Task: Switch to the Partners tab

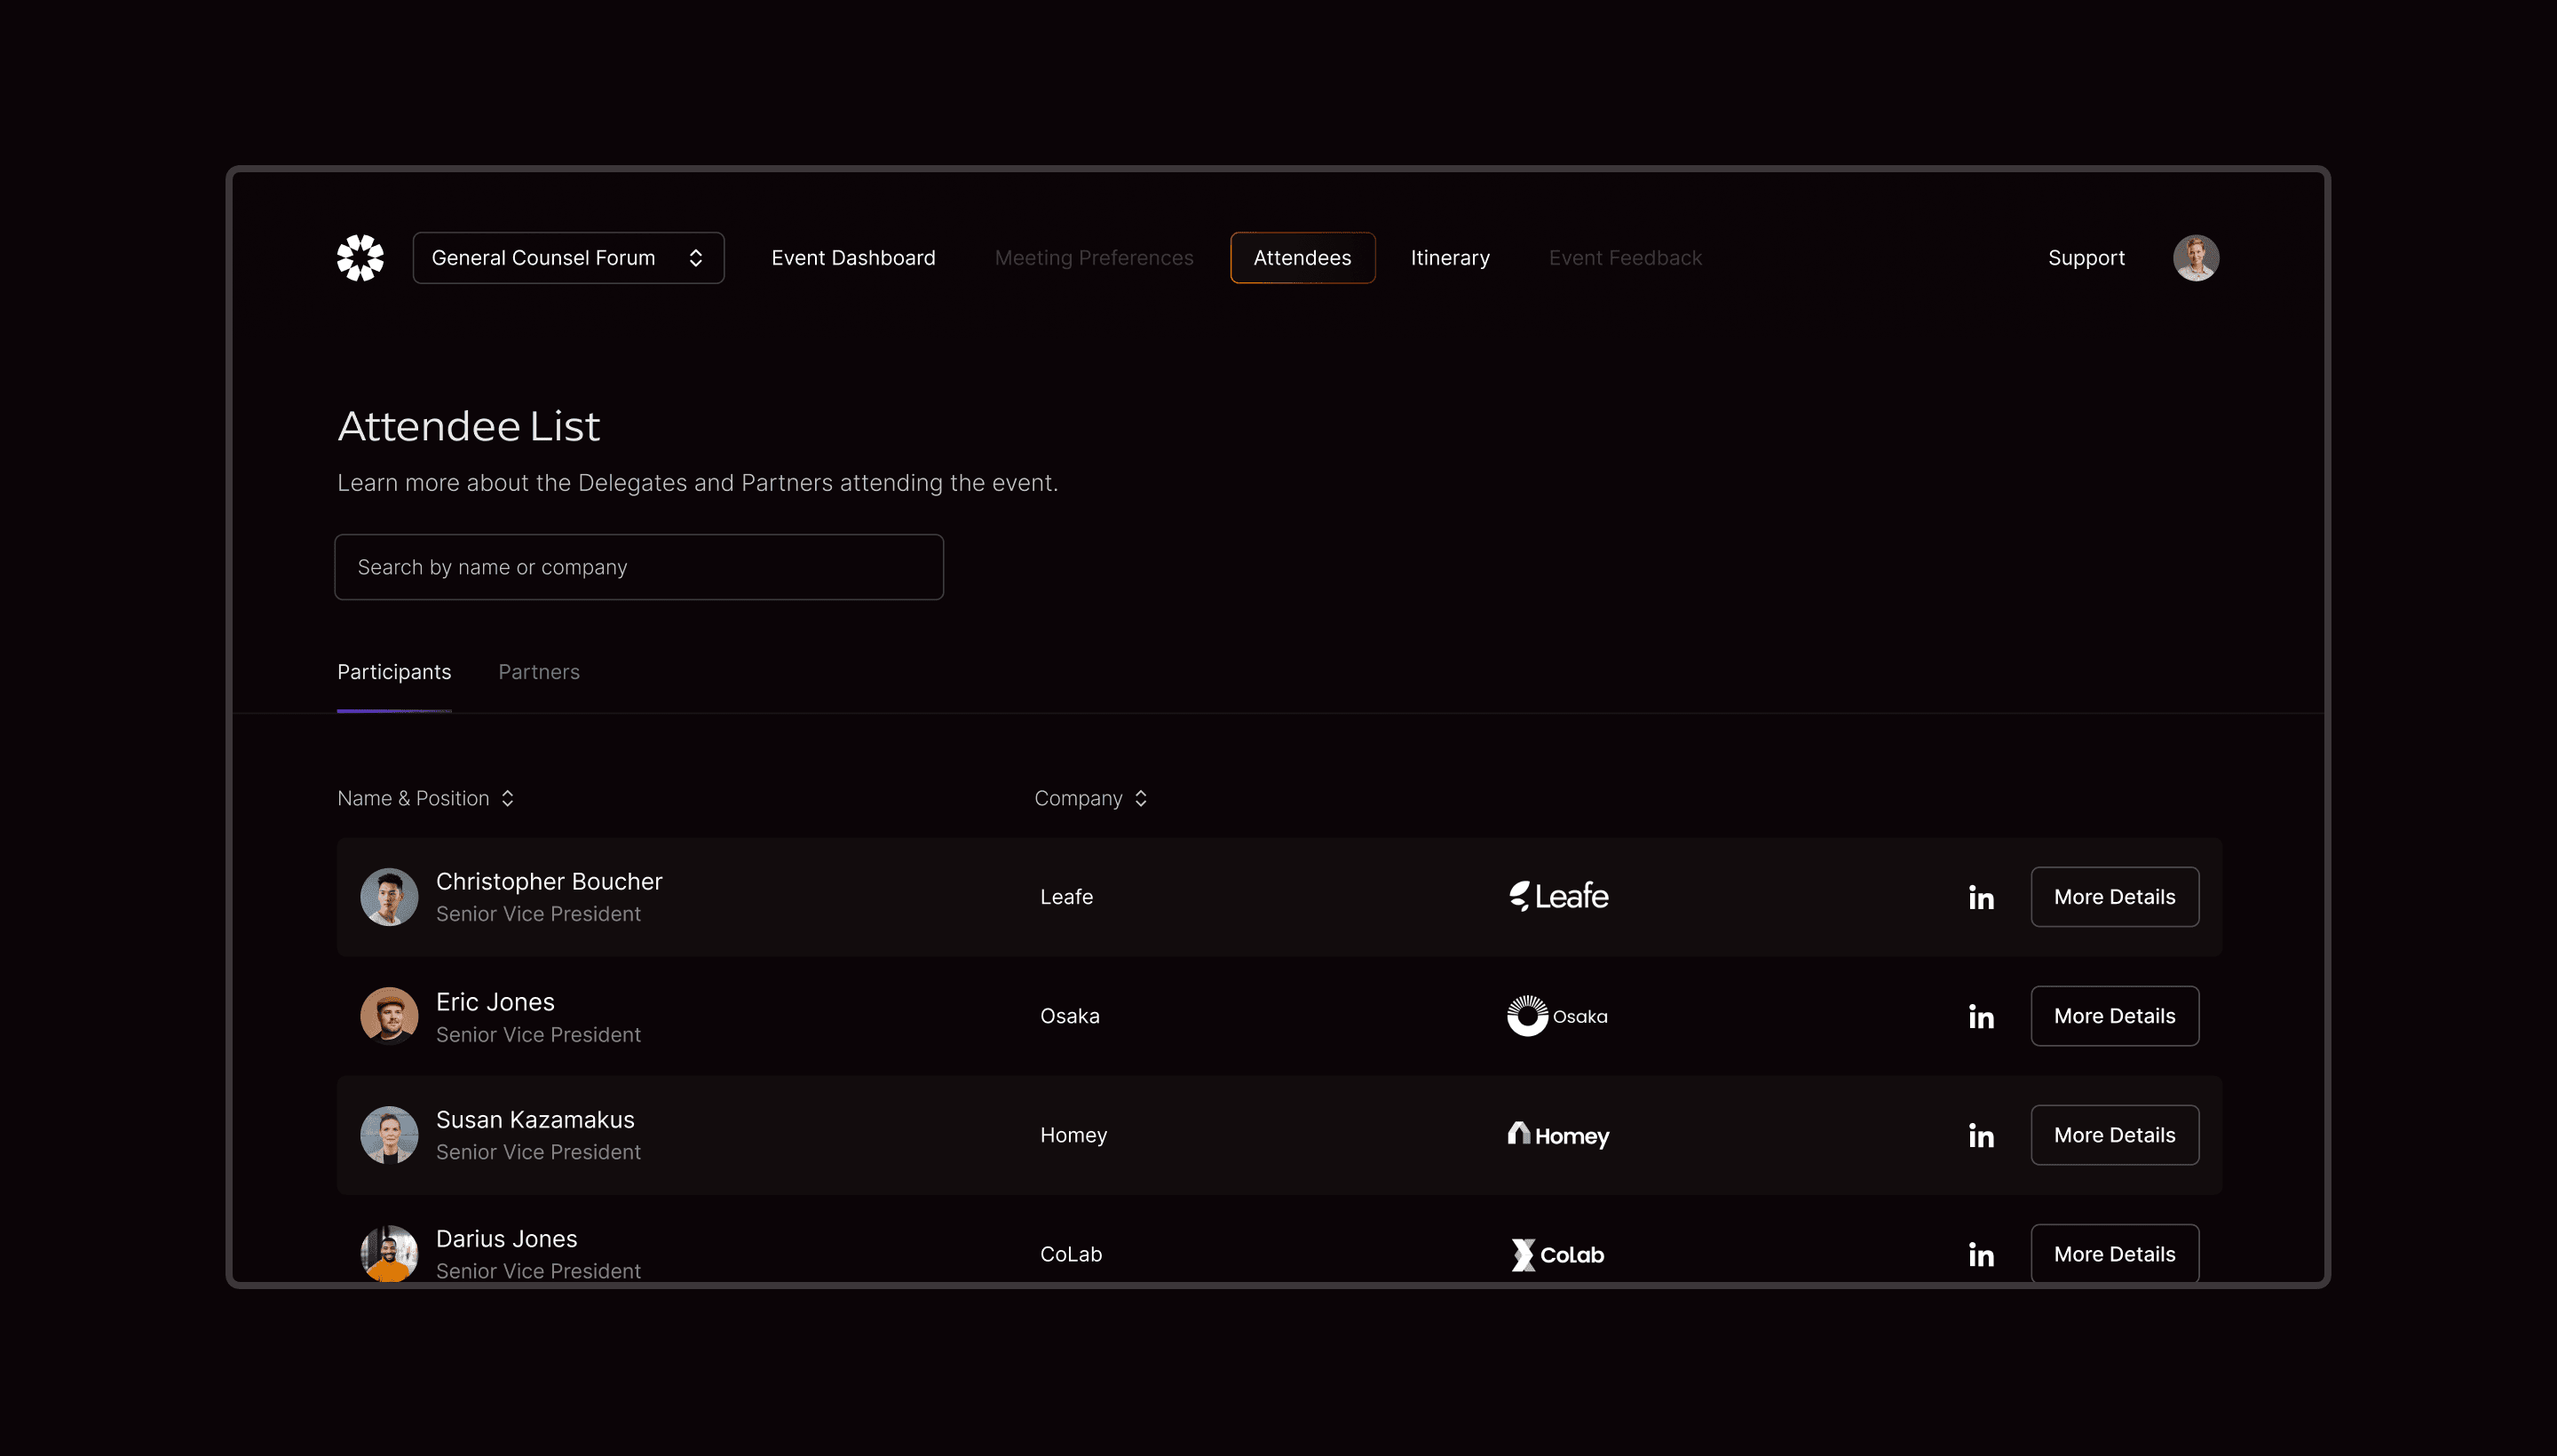Action: [x=538, y=672]
